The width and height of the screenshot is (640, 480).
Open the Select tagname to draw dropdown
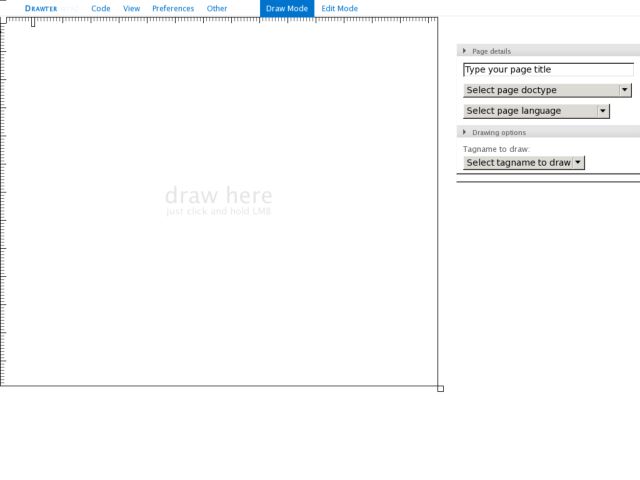(x=524, y=162)
